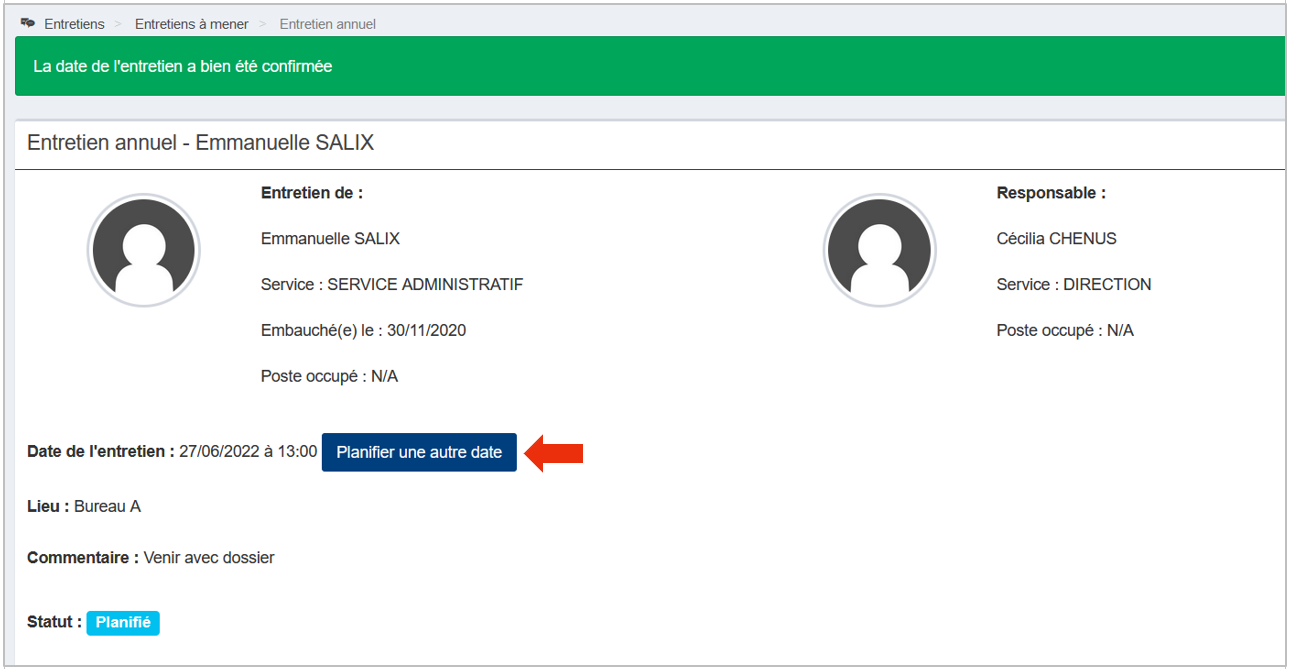Screen dimensions: 1290x669
Task: Click Emmanuelle SALIX profile avatar
Action: [x=144, y=251]
